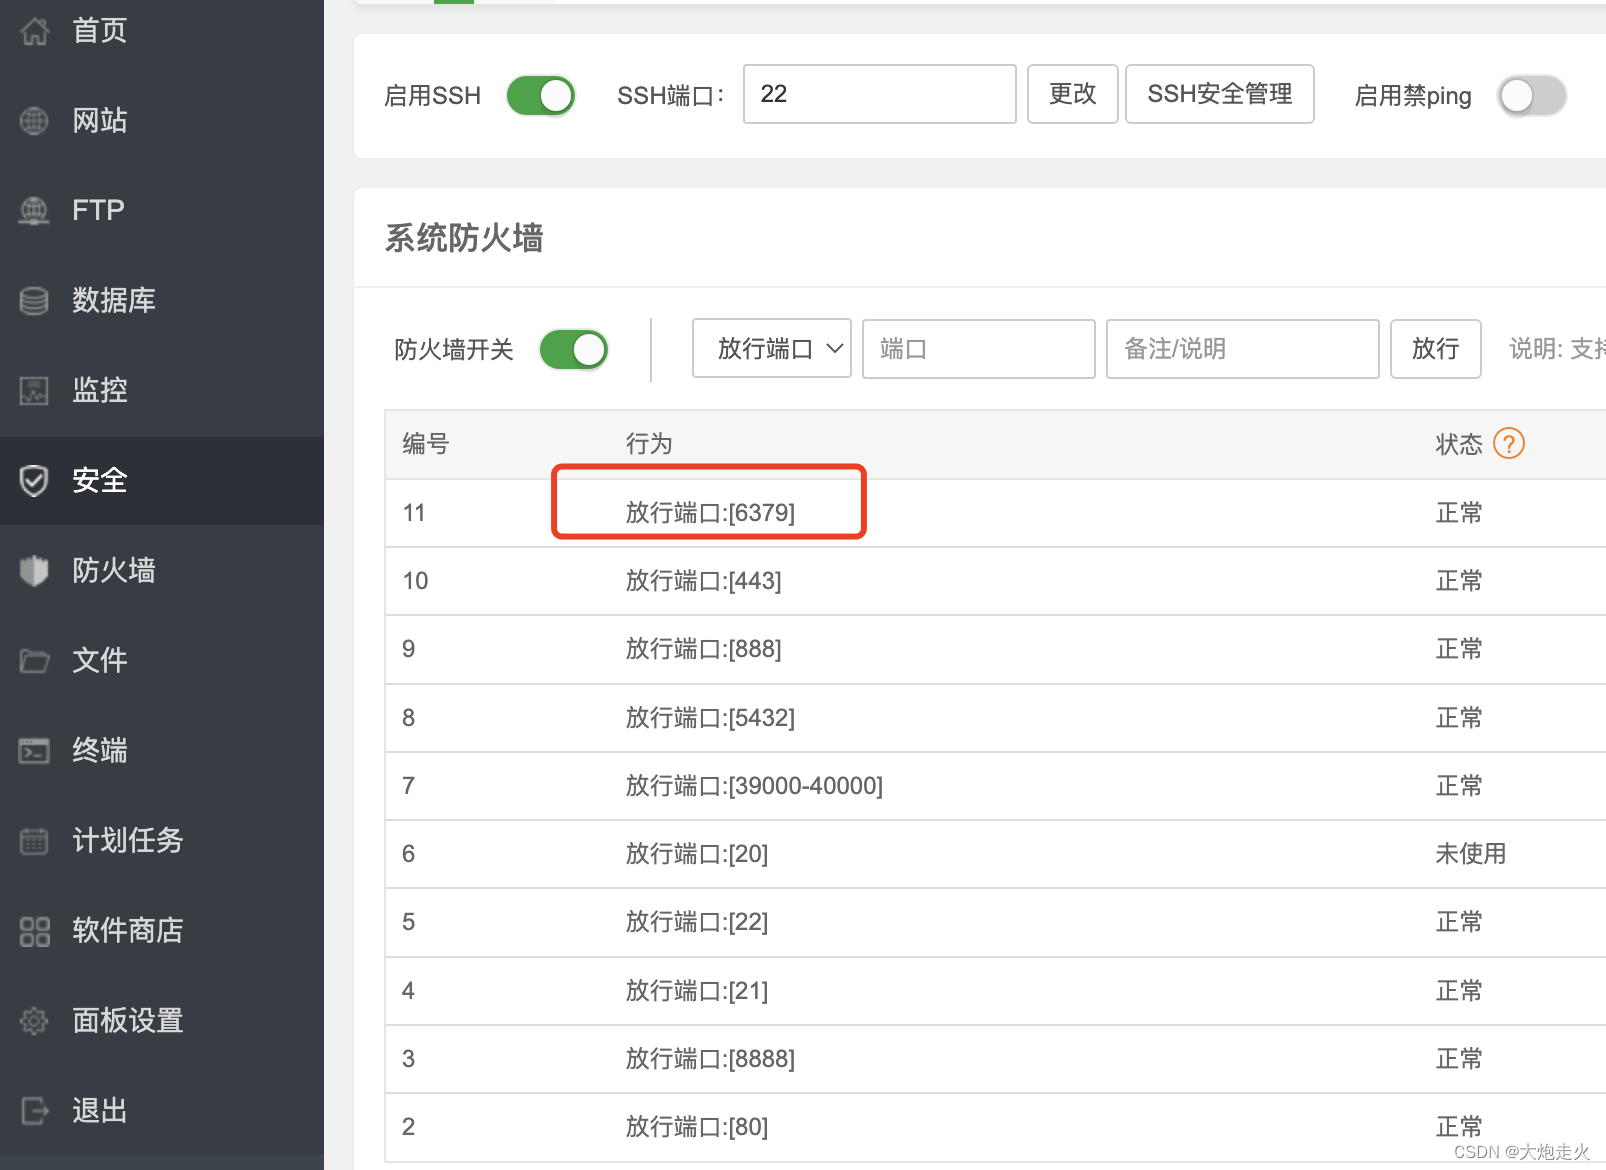Click row number 10 in 编号 column
Image resolution: width=1606 pixels, height=1170 pixels.
(x=415, y=581)
